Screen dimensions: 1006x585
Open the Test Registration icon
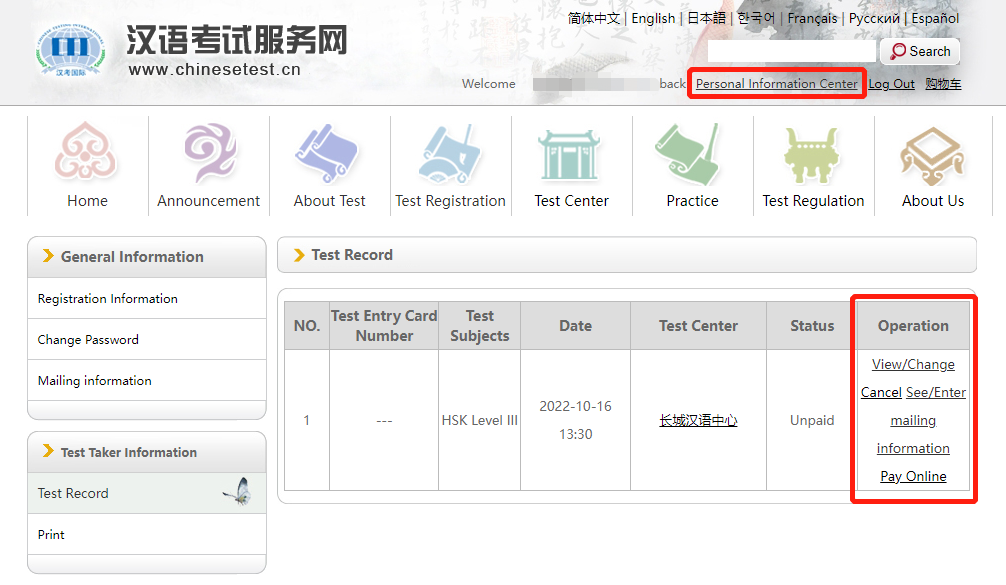tap(450, 154)
